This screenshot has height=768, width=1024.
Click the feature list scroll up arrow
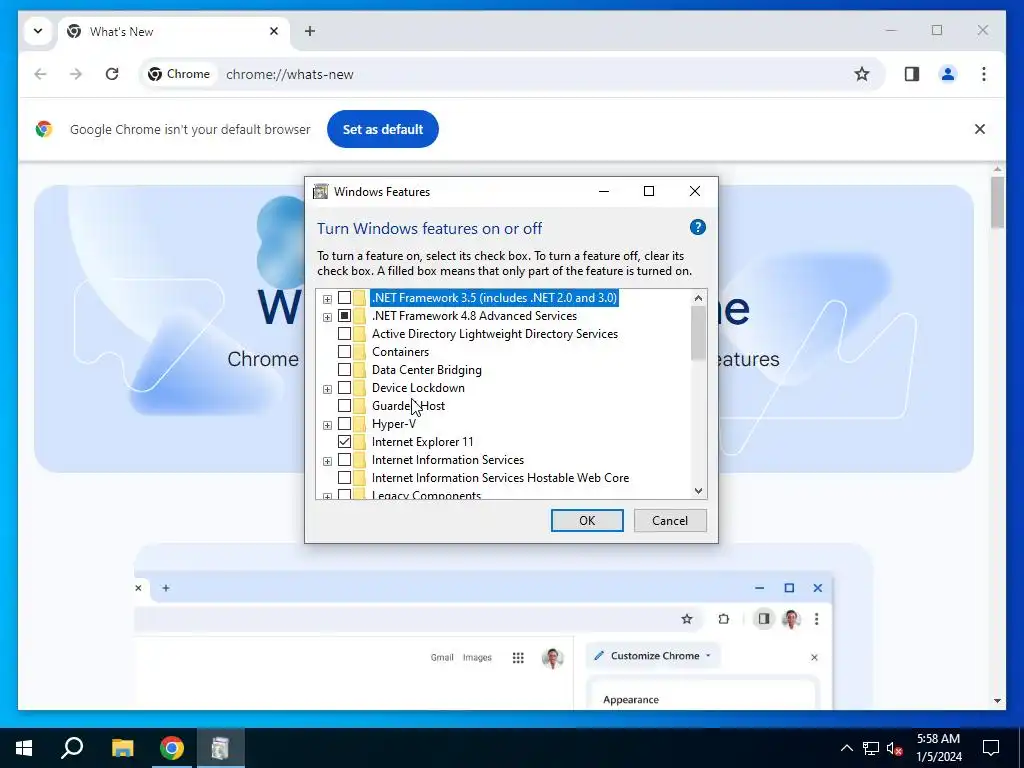click(x=698, y=298)
